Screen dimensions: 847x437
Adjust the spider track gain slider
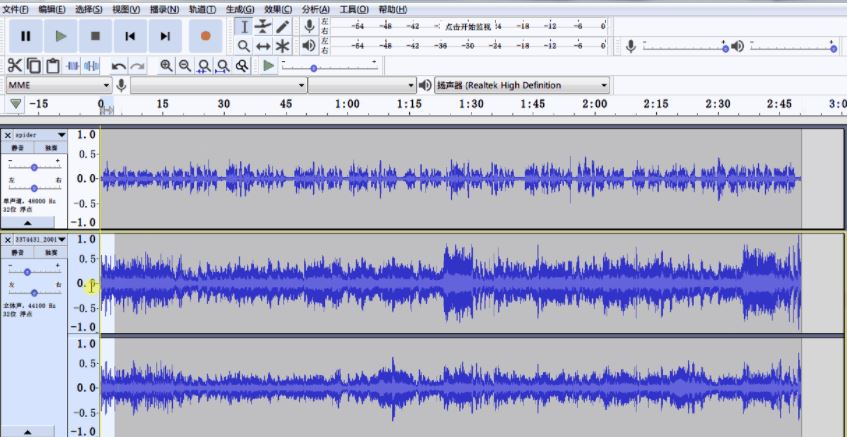point(34,167)
